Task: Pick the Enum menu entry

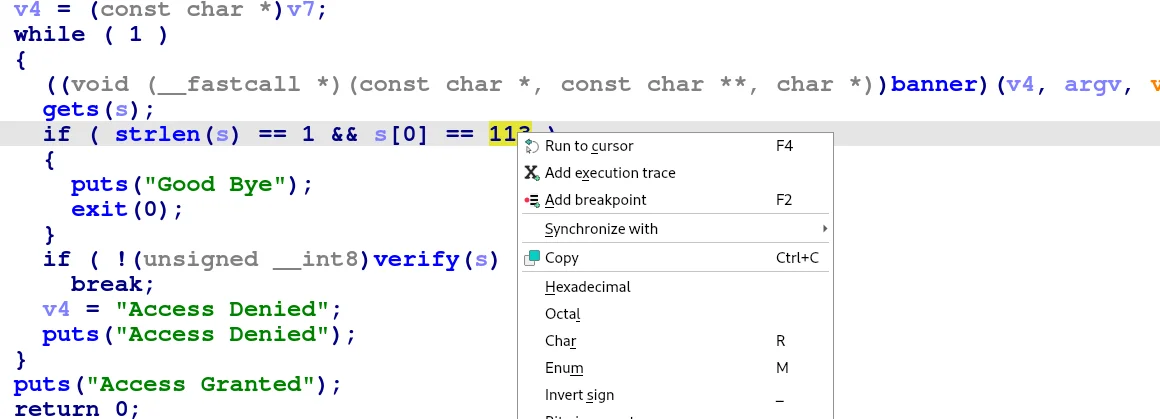Action: point(563,368)
